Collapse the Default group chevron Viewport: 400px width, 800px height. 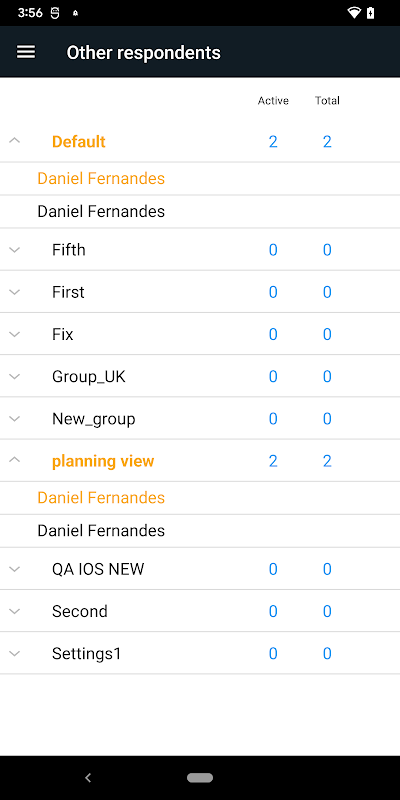pyautogui.click(x=15, y=140)
